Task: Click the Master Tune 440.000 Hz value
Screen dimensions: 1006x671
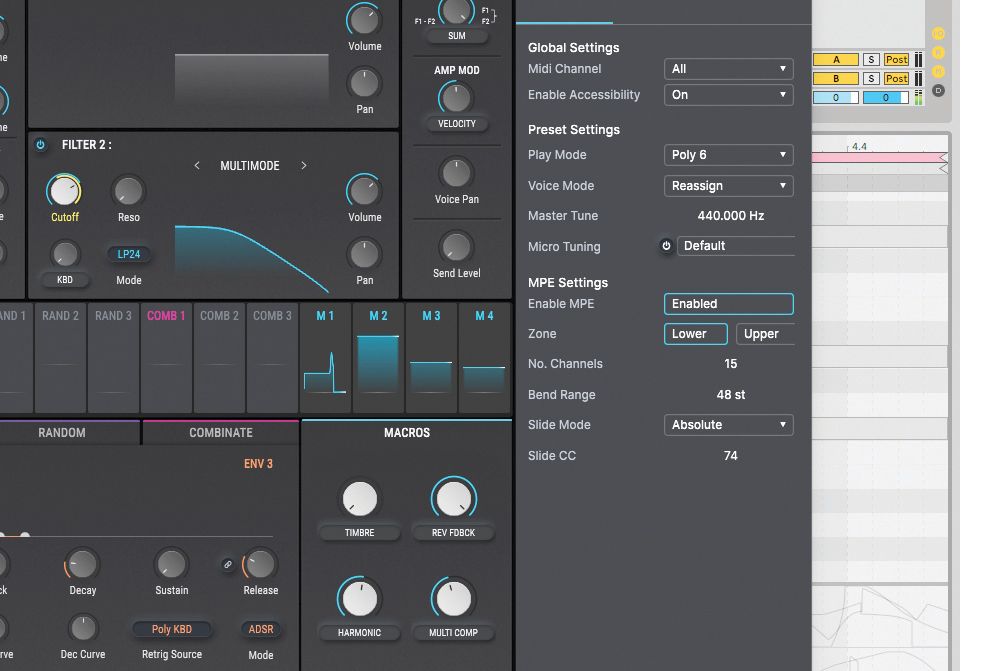Action: [730, 215]
